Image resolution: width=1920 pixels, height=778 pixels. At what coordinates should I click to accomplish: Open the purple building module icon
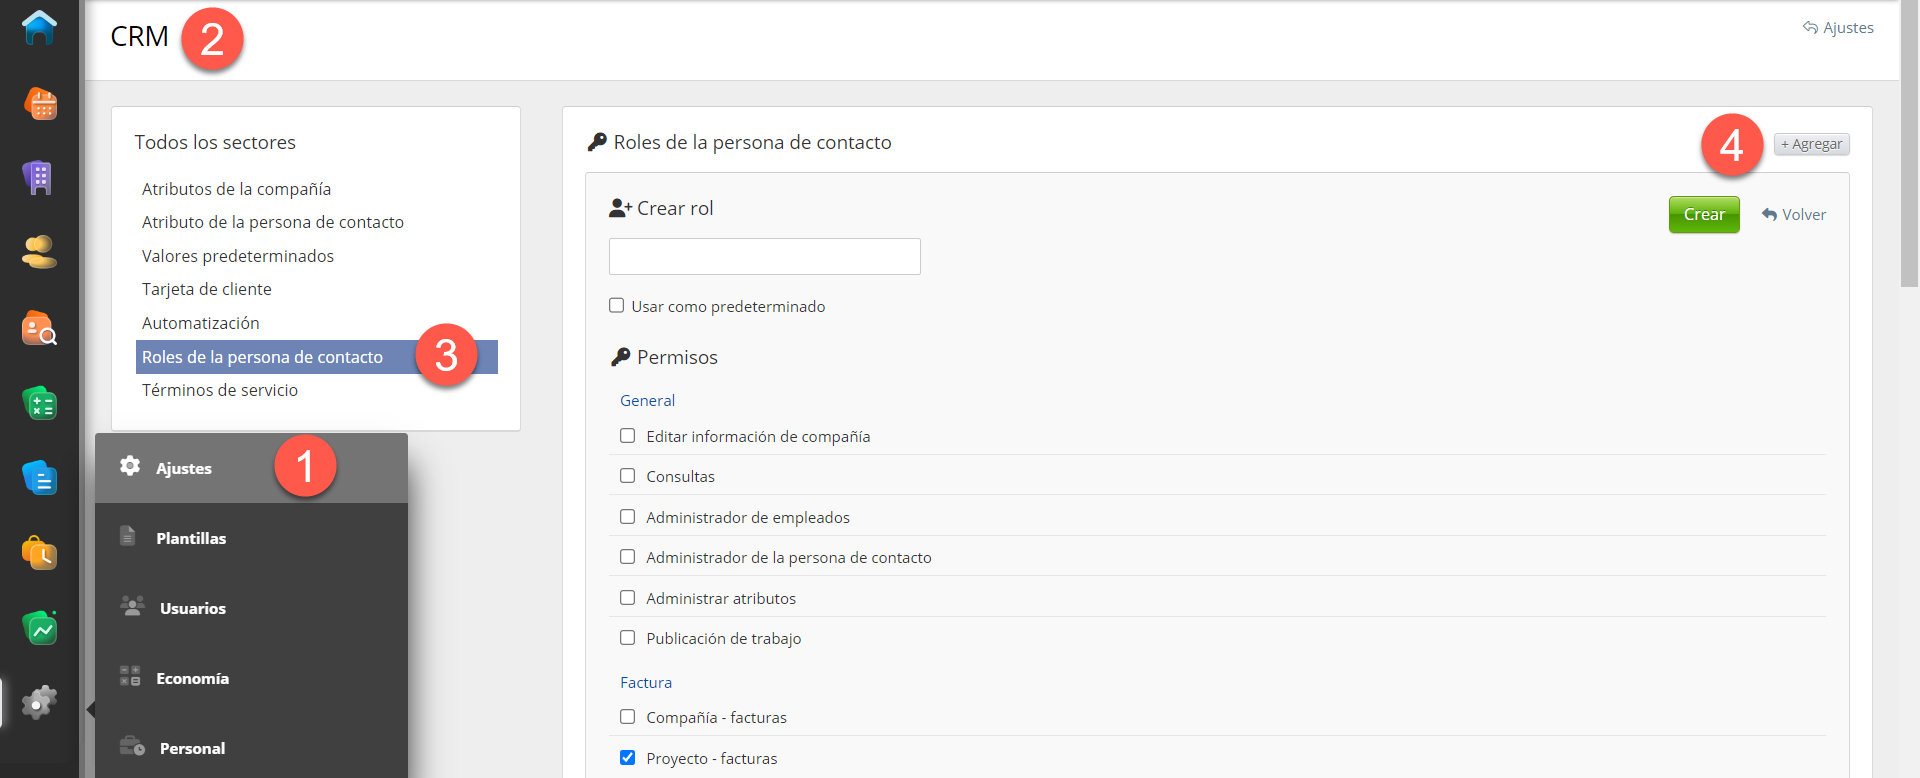(39, 178)
